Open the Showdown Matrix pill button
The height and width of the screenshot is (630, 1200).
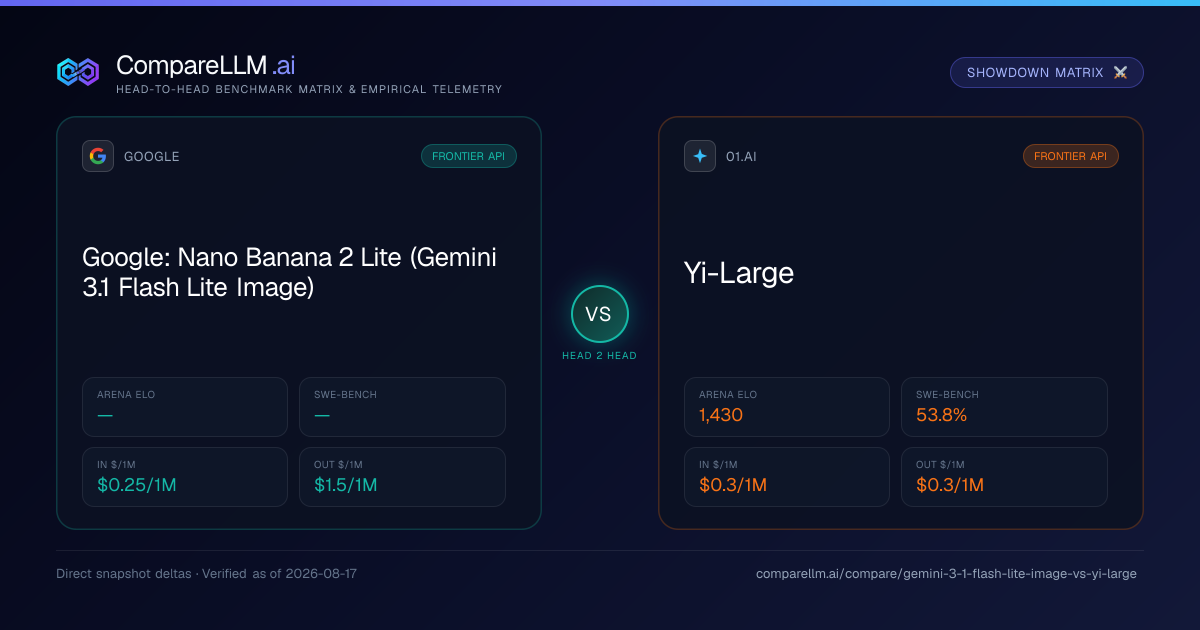point(1047,73)
